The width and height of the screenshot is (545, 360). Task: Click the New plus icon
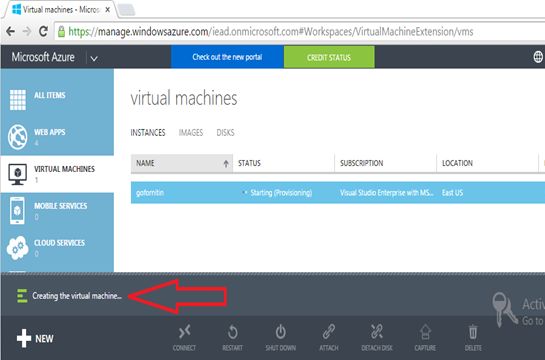point(24,338)
